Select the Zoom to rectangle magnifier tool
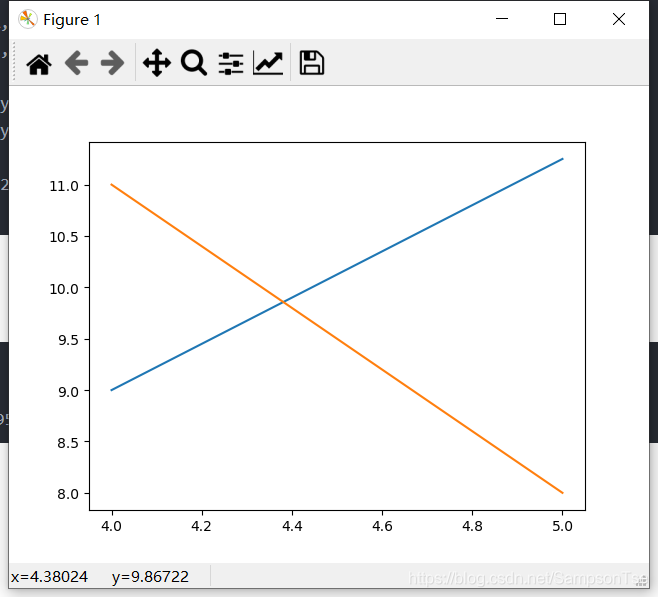This screenshot has width=658, height=597. click(194, 63)
